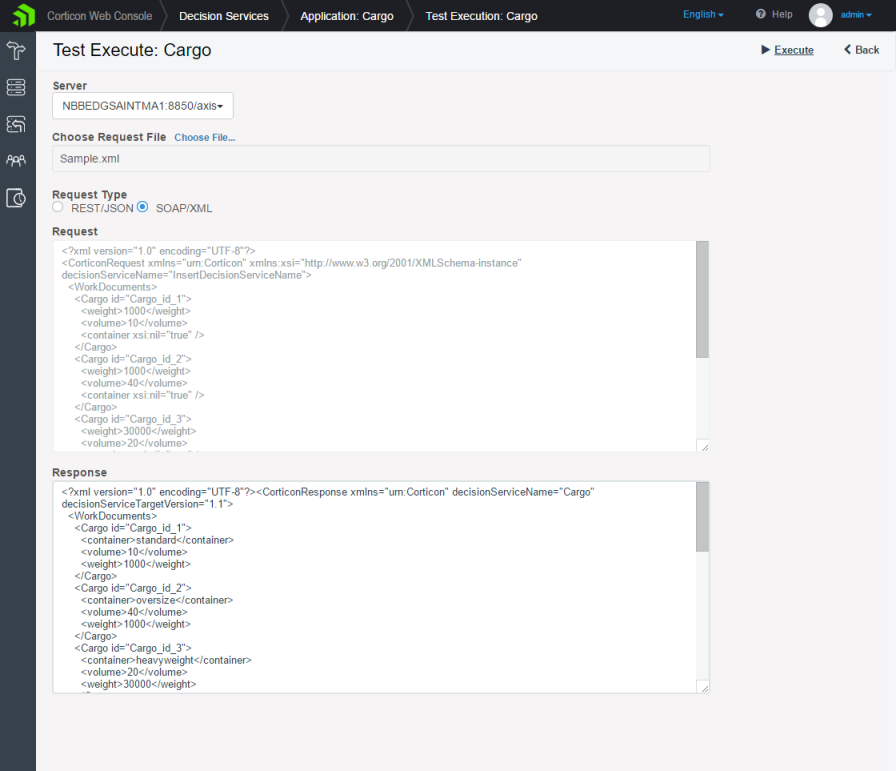The height and width of the screenshot is (771, 896).
Task: Click the Back chevron arrow icon
Action: pyautogui.click(x=847, y=50)
